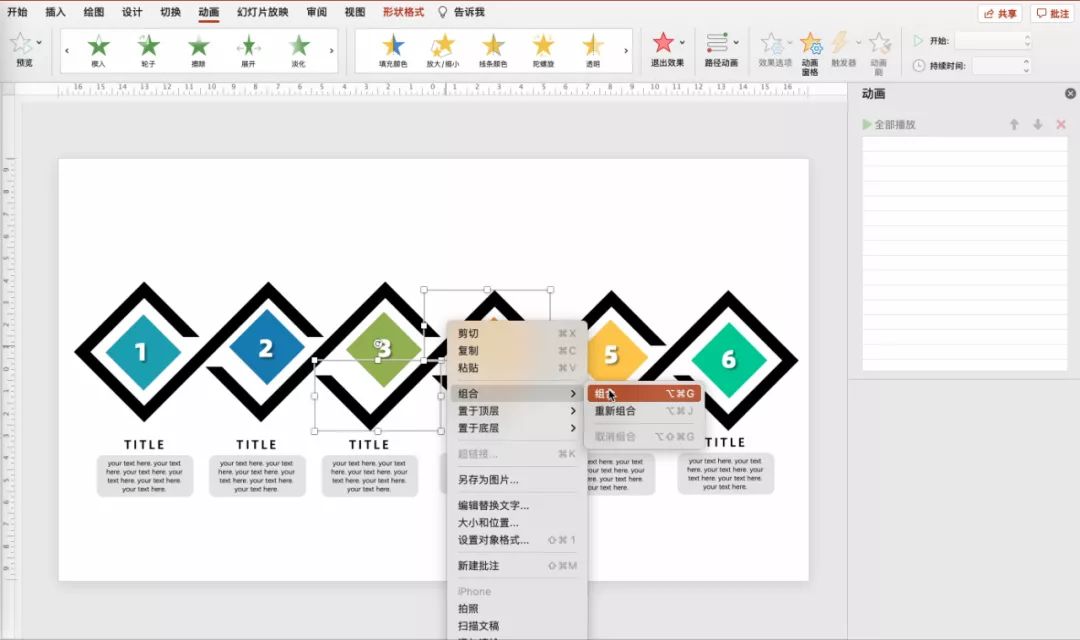Apply the 展开 expand entrance effect
1080x640 pixels.
click(248, 50)
